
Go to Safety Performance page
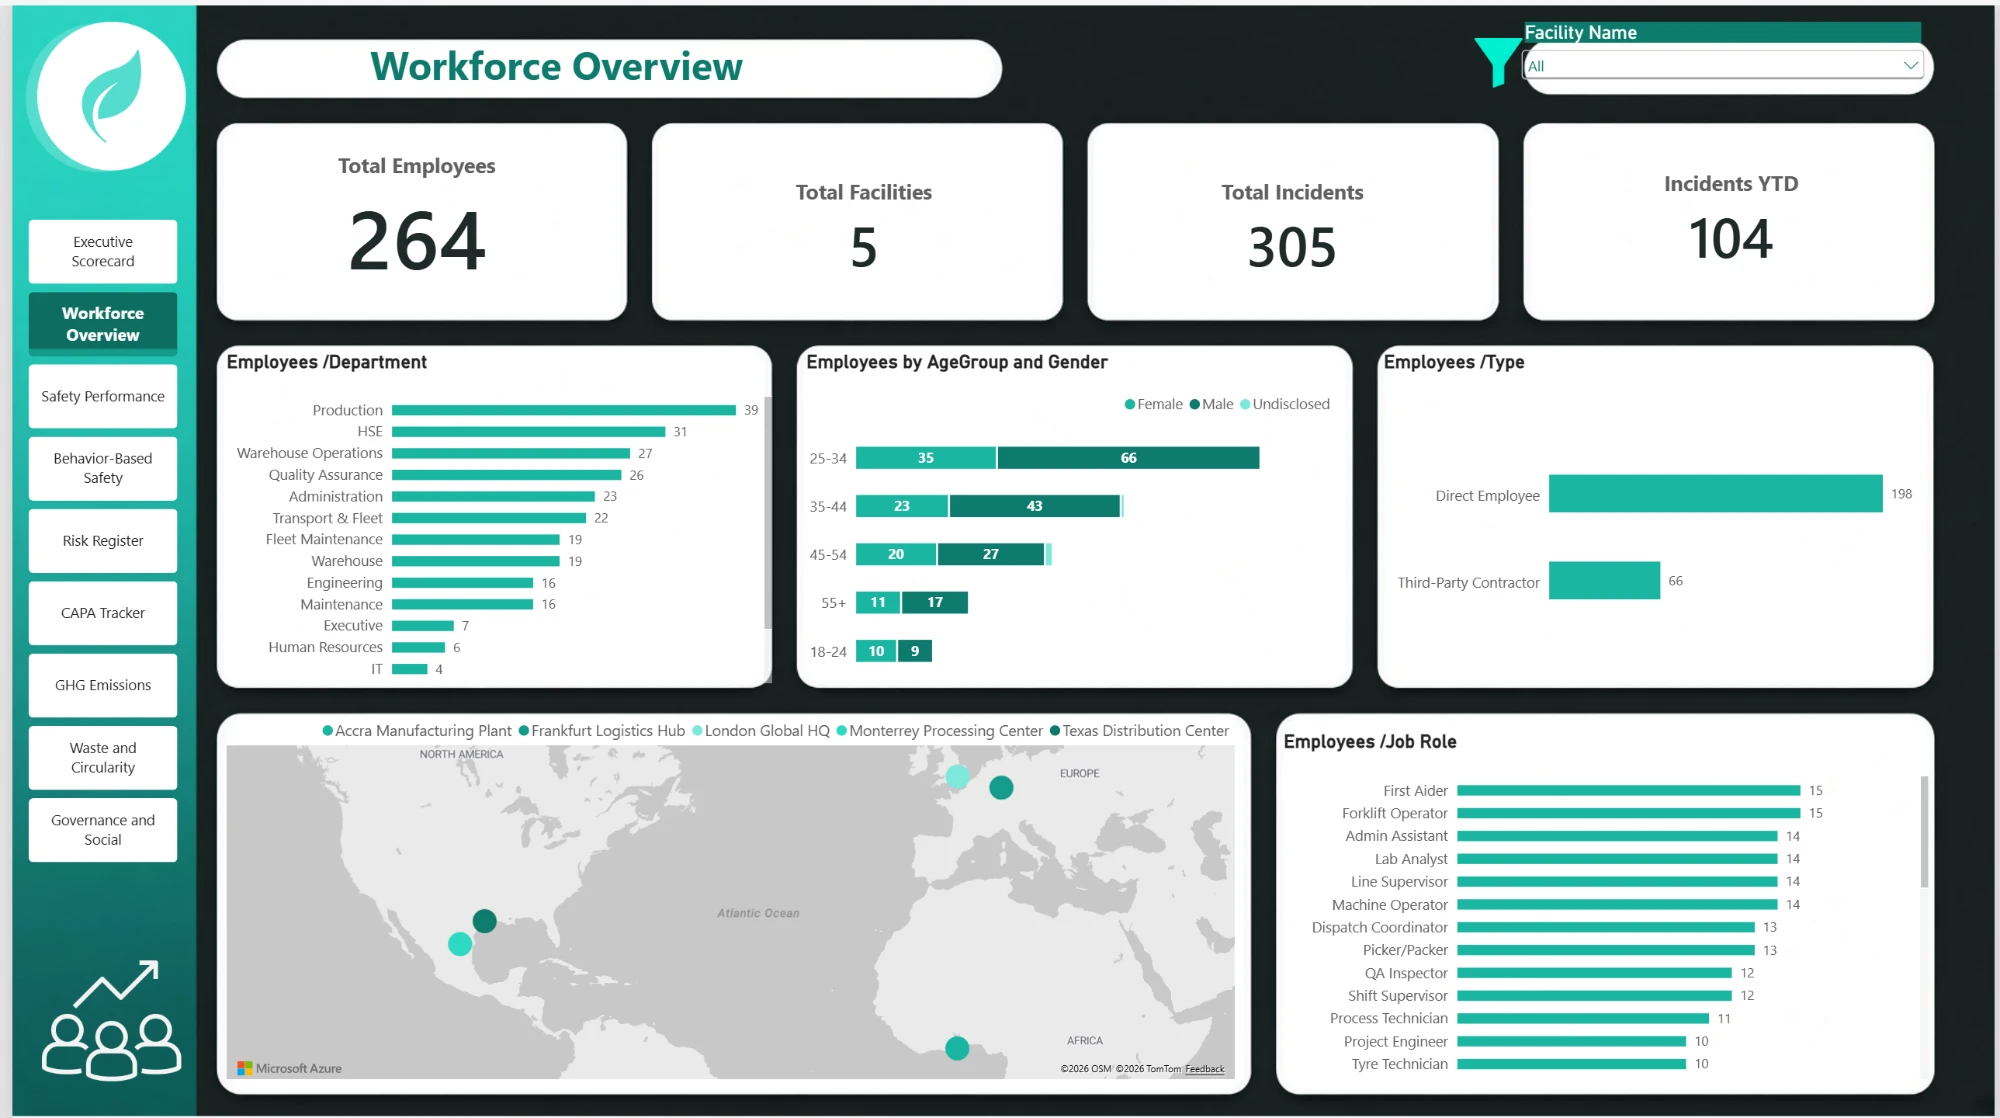(x=103, y=396)
